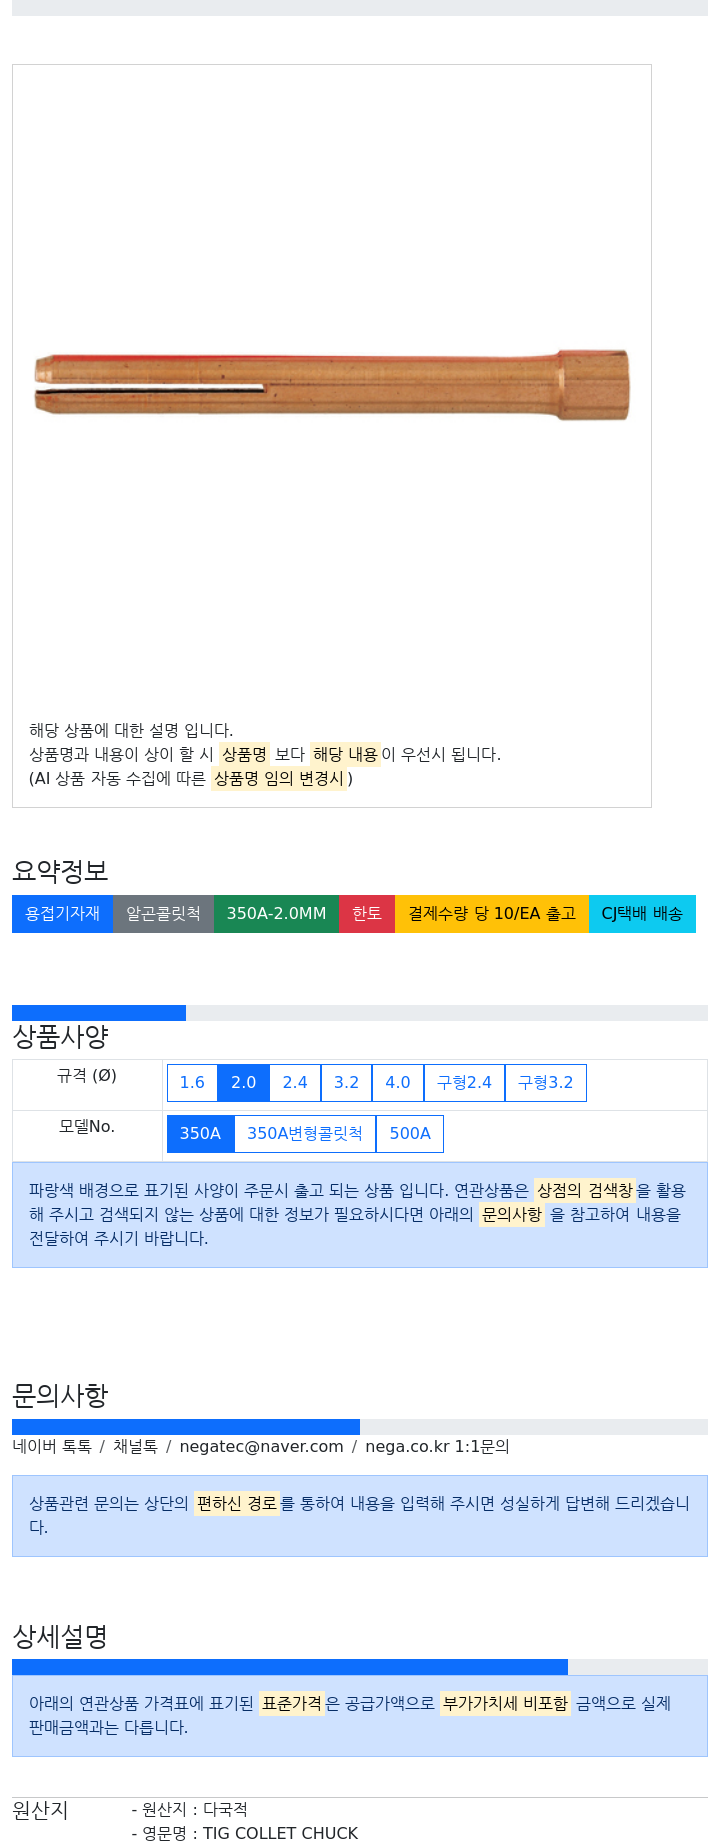Select the red 한토 brand tag

[x=367, y=914]
